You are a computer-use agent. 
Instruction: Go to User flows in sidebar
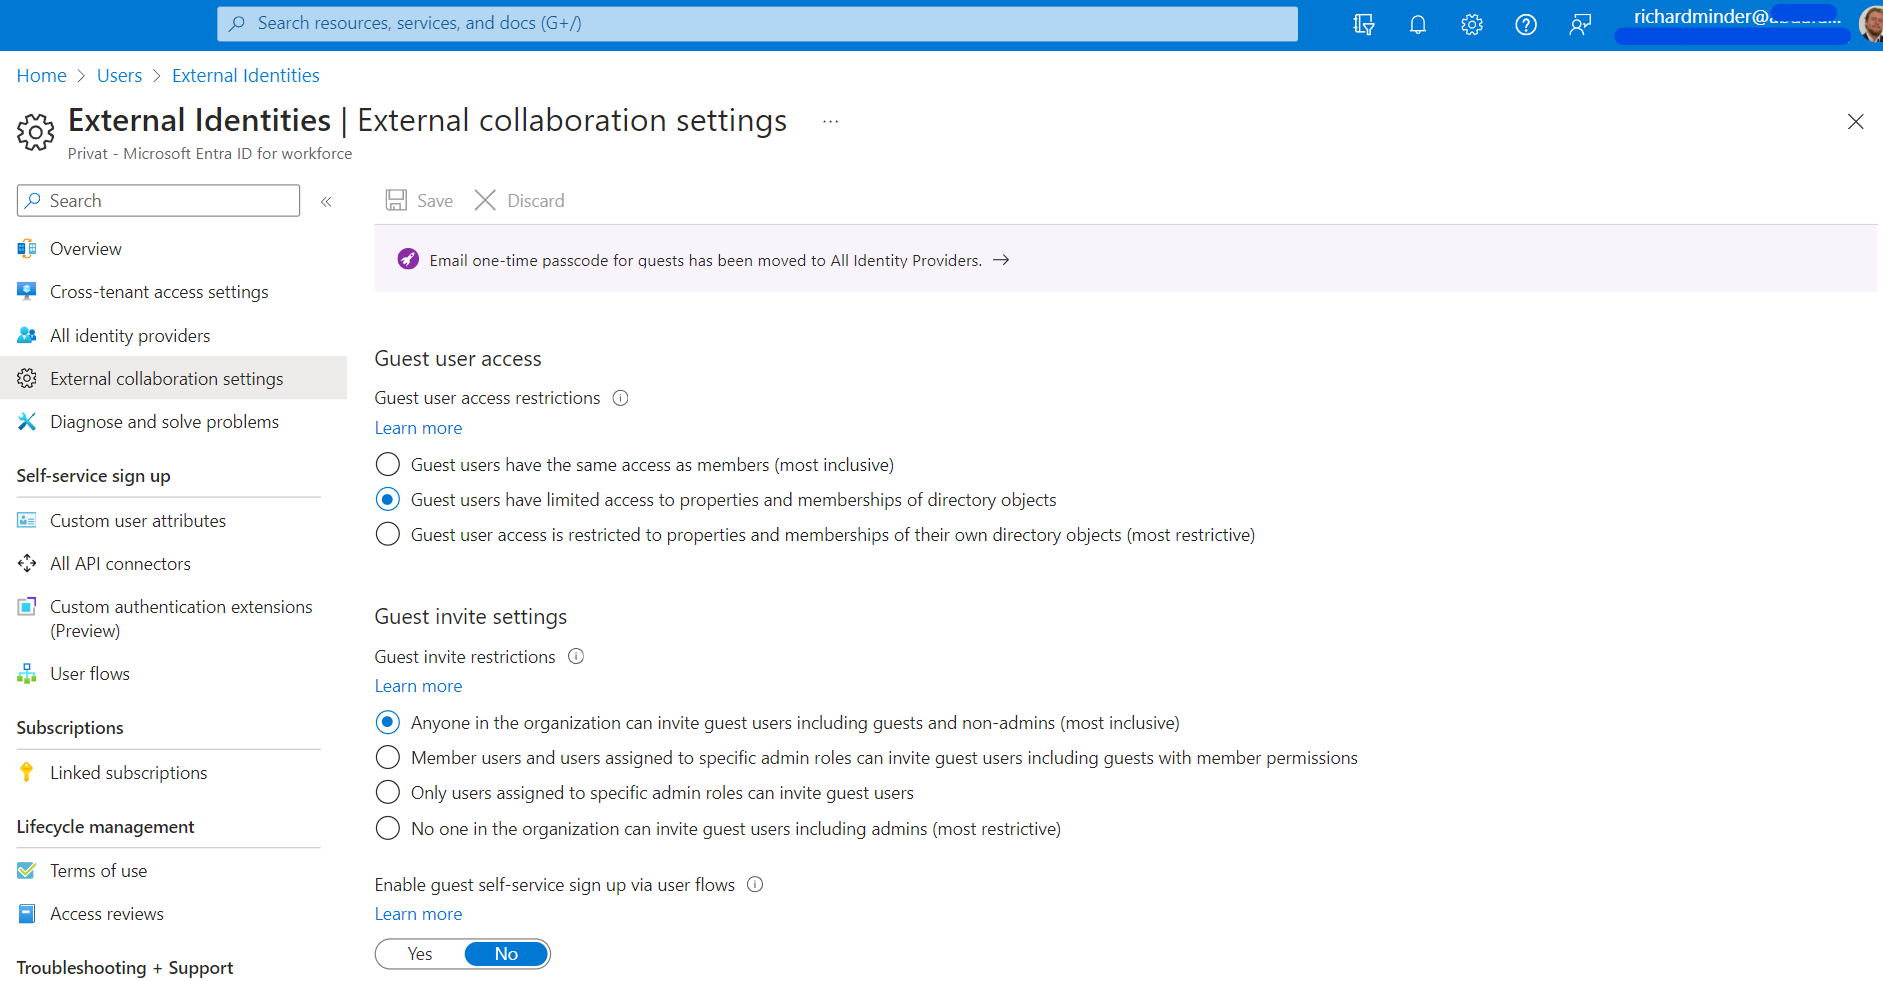90,674
